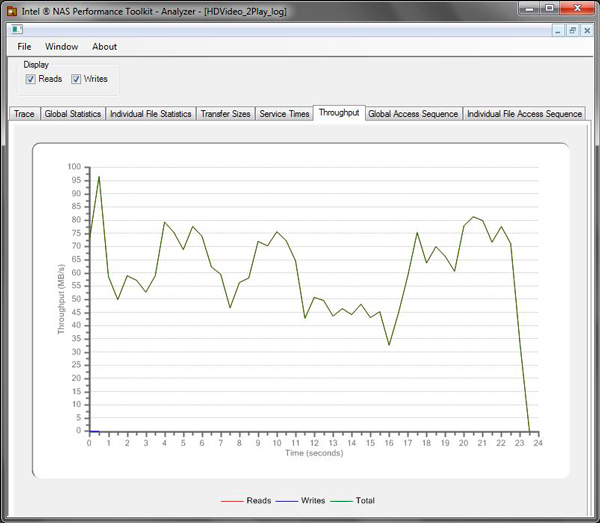
Task: Open the Individual File Statistics tab
Action: 150,114
